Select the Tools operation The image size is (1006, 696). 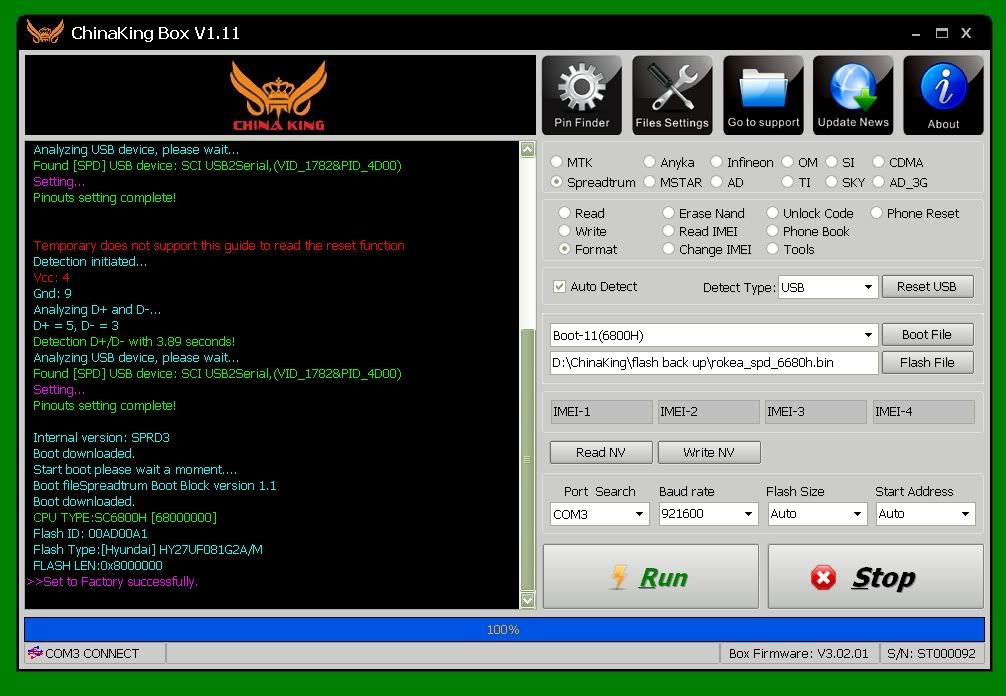coord(772,248)
